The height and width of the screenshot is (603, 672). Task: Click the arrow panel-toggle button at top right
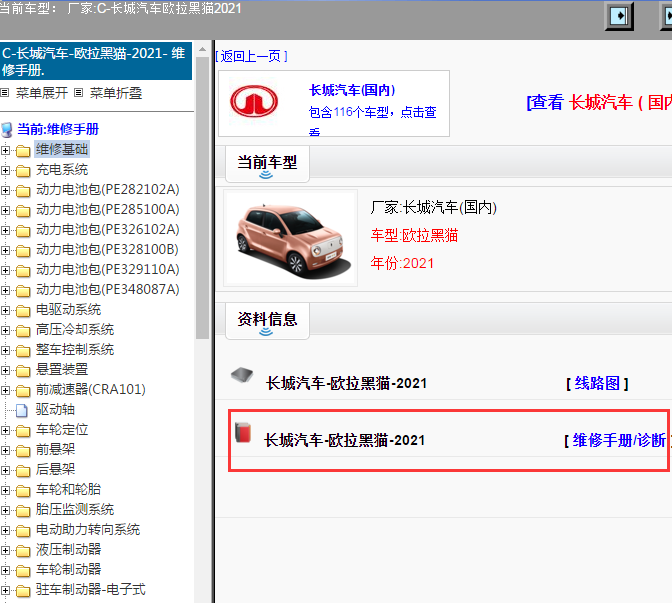point(619,16)
